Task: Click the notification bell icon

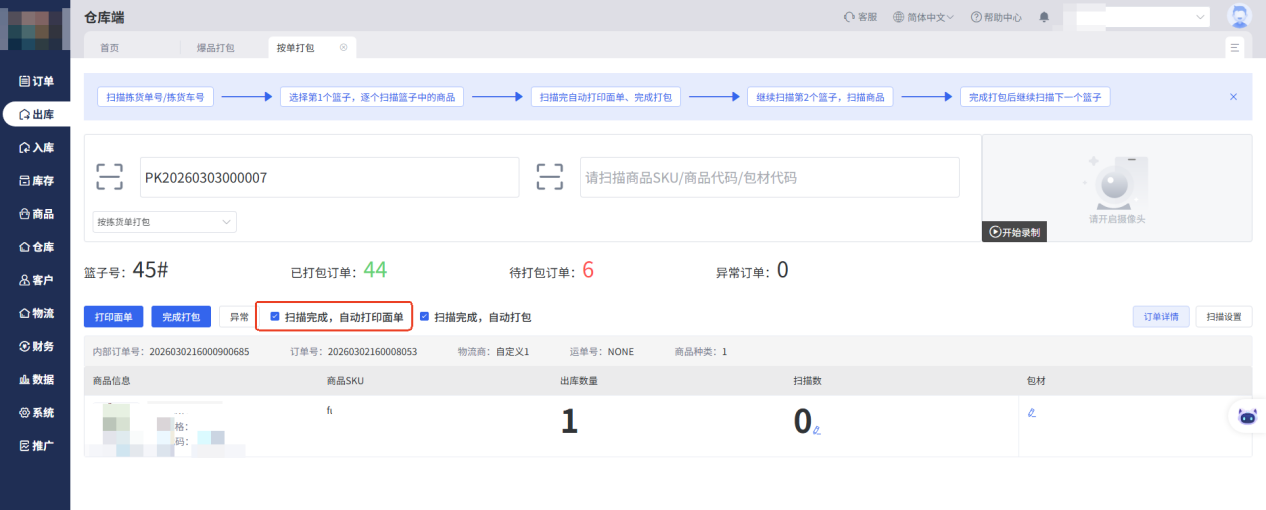Action: click(x=1044, y=17)
